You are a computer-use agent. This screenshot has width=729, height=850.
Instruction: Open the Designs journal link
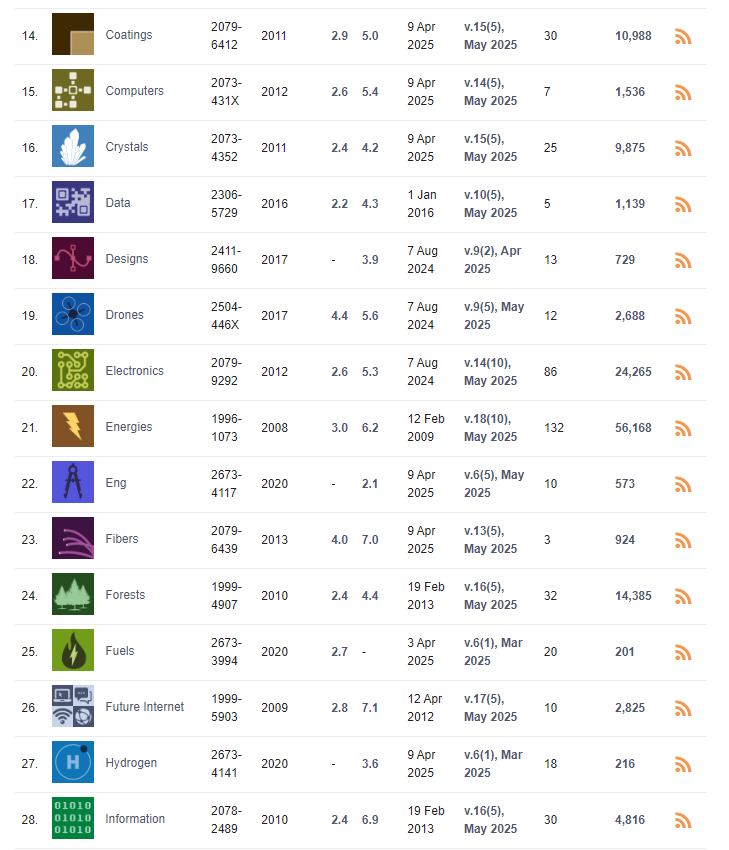coord(127,259)
